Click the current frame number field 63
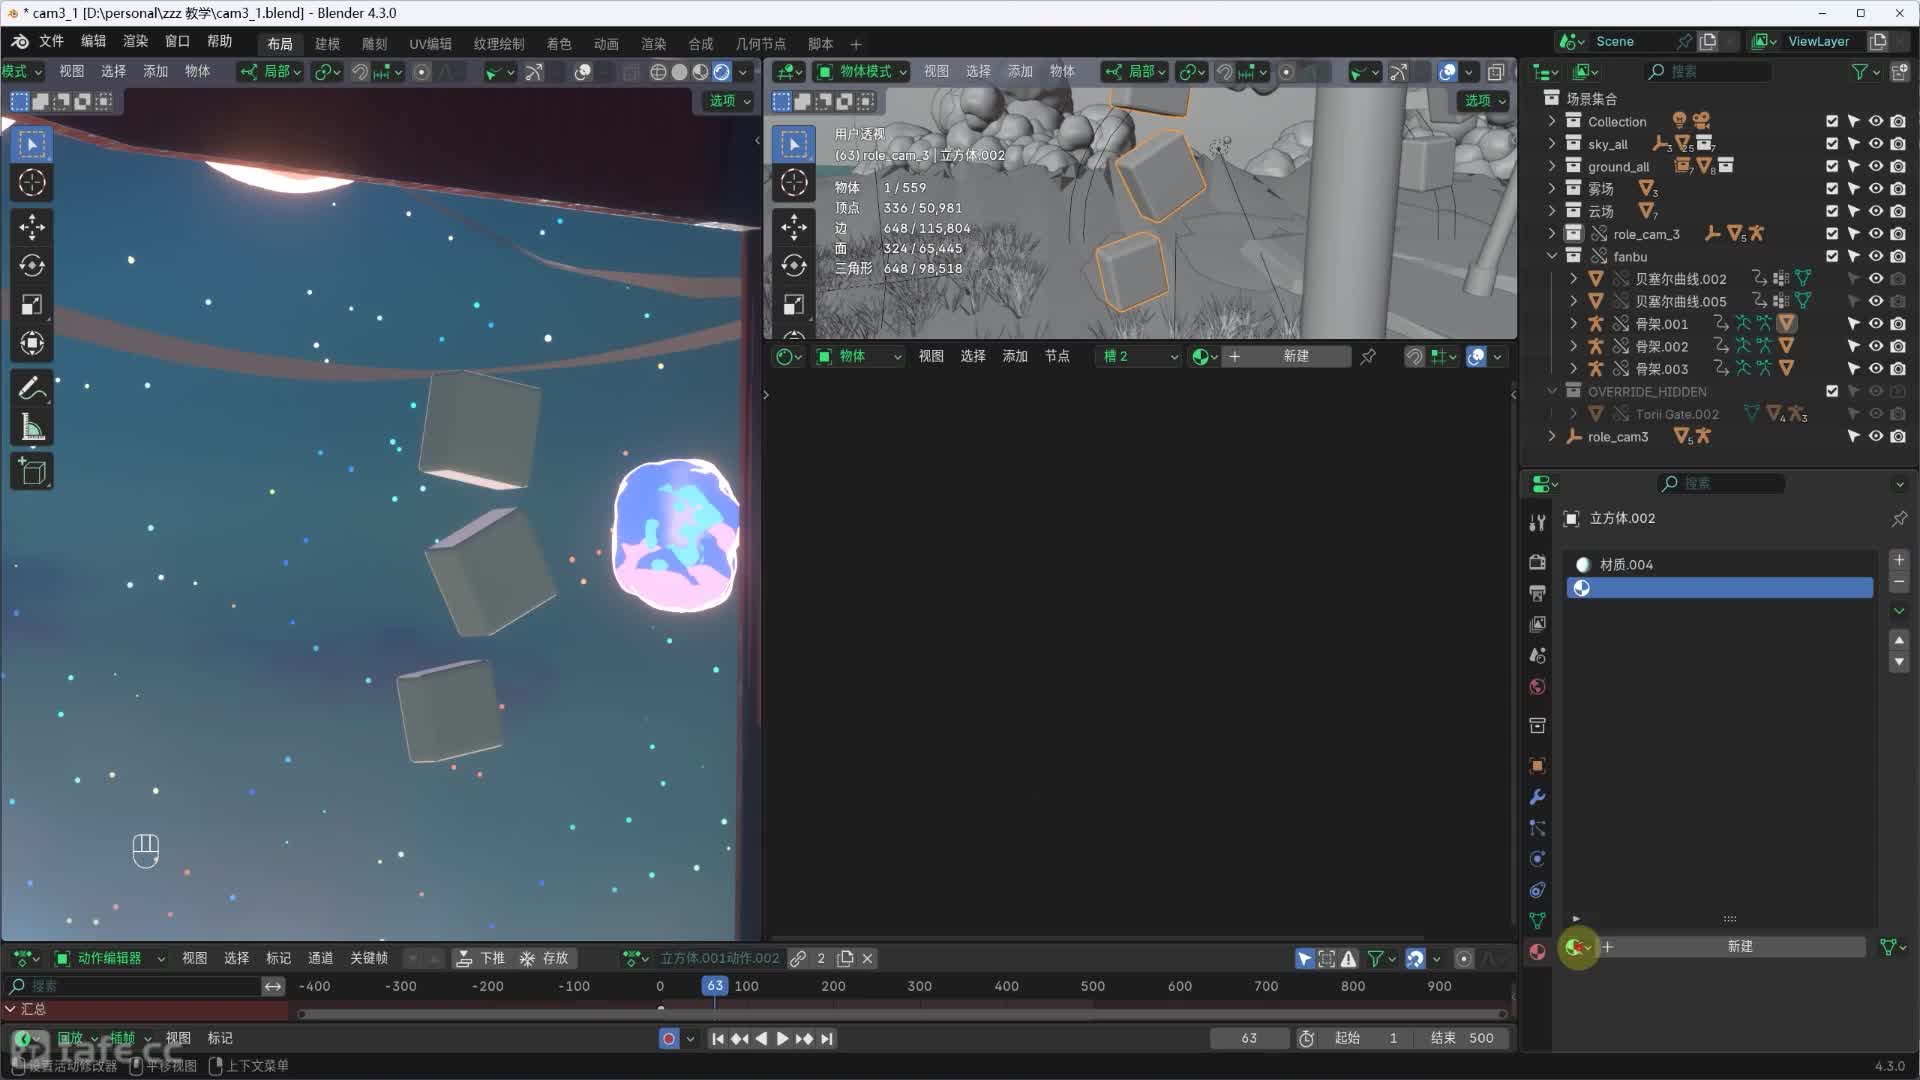1920x1080 pixels. (1248, 1038)
